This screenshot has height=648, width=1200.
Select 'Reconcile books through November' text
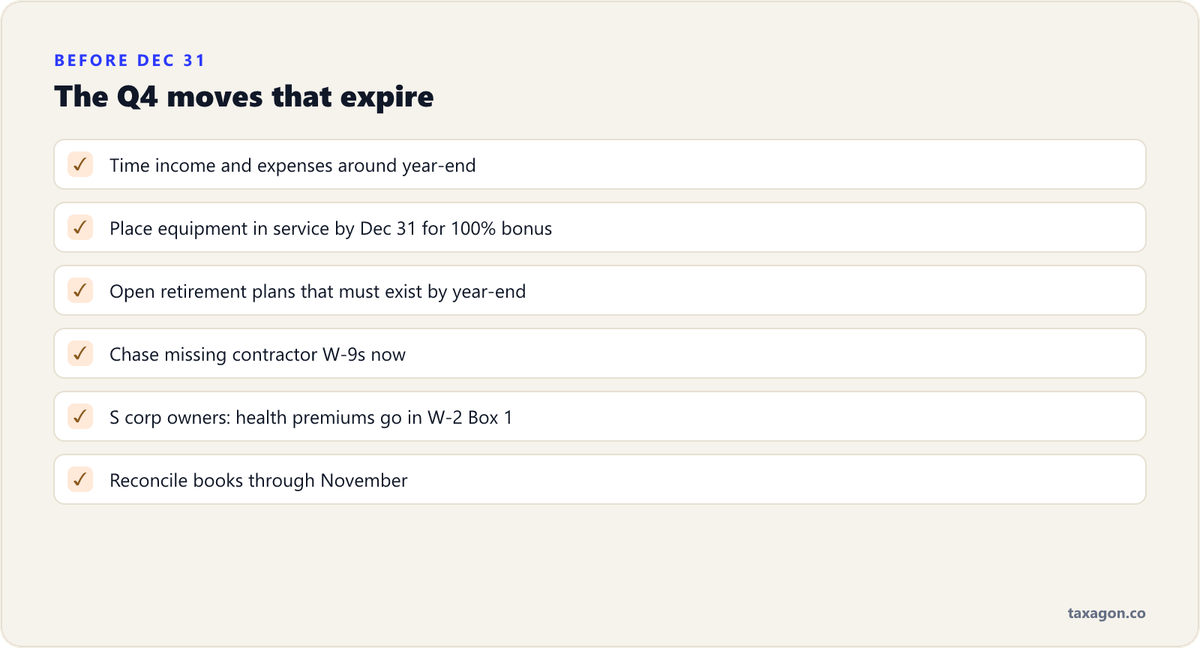(x=258, y=480)
